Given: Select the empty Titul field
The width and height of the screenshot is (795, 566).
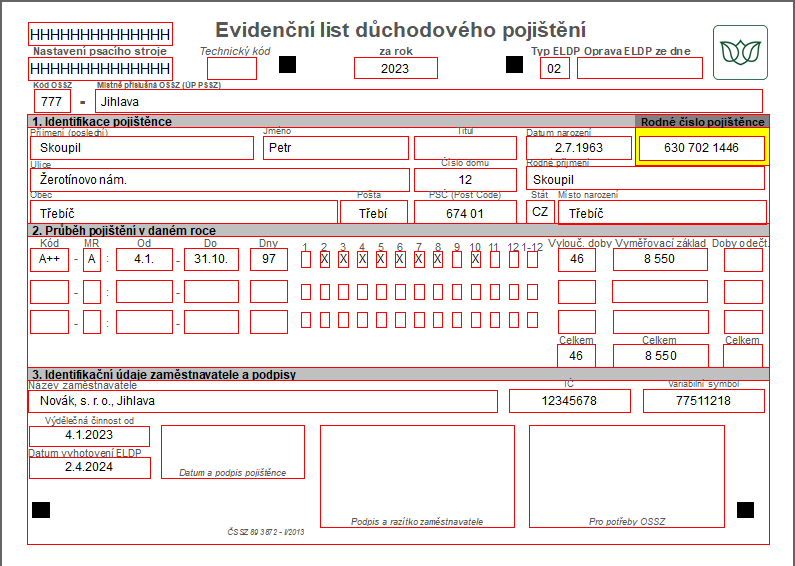Looking at the screenshot, I should (465, 148).
